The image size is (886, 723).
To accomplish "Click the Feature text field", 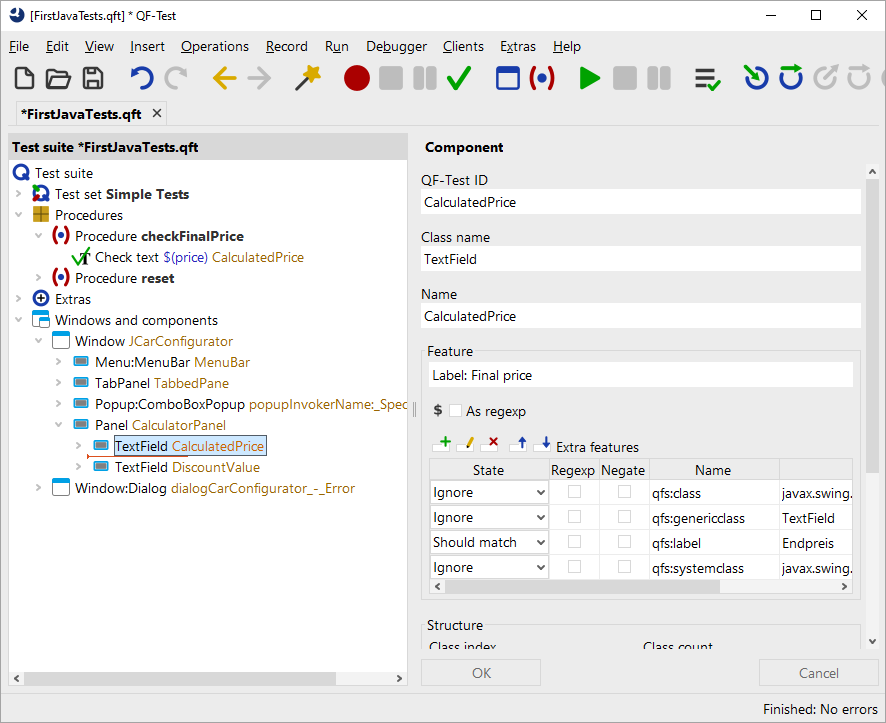I will (x=641, y=375).
